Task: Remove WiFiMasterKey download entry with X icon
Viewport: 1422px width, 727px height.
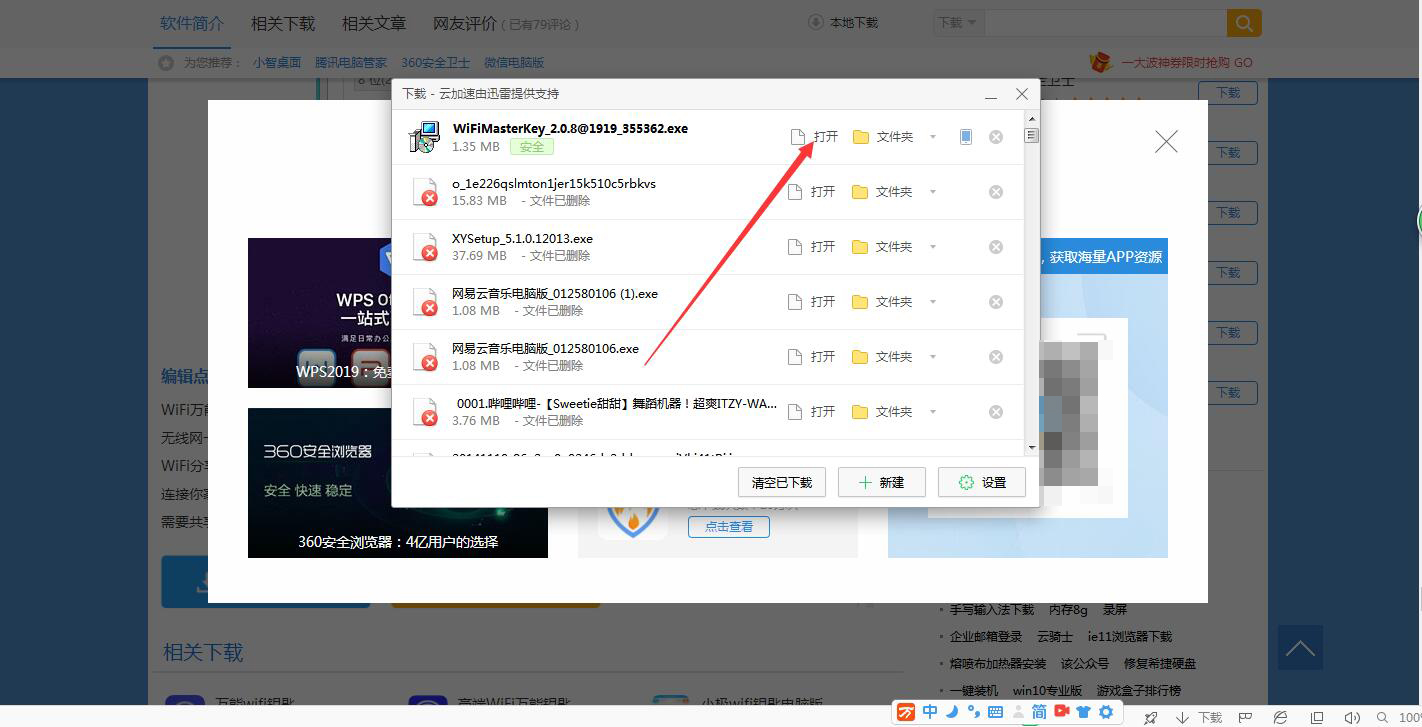Action: (x=996, y=137)
